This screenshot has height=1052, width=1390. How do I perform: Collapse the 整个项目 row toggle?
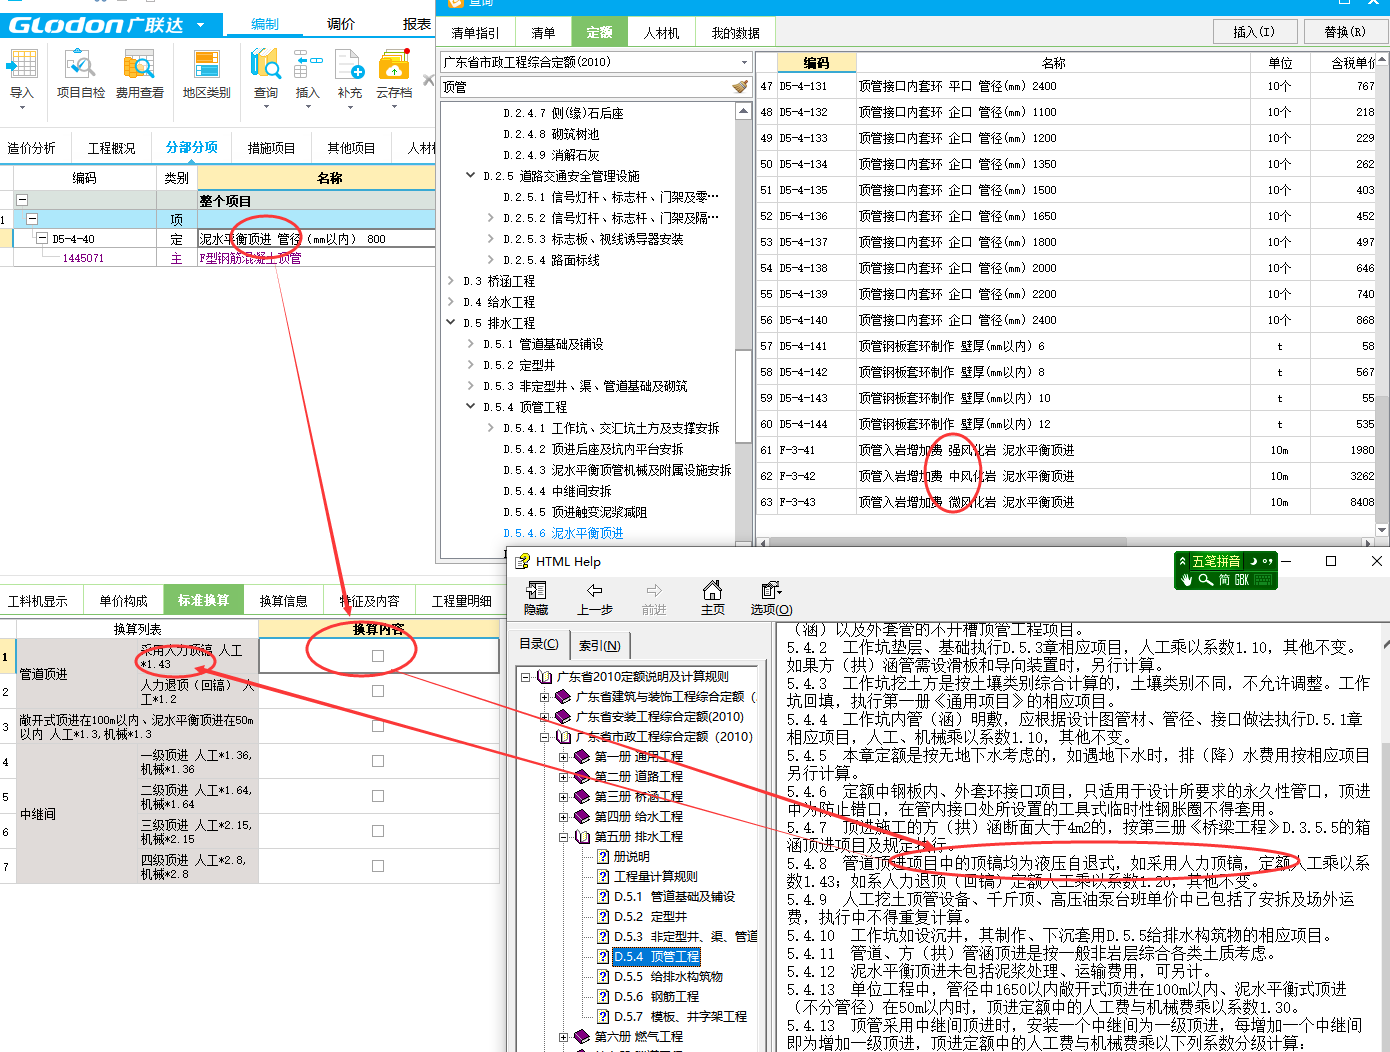[22, 200]
